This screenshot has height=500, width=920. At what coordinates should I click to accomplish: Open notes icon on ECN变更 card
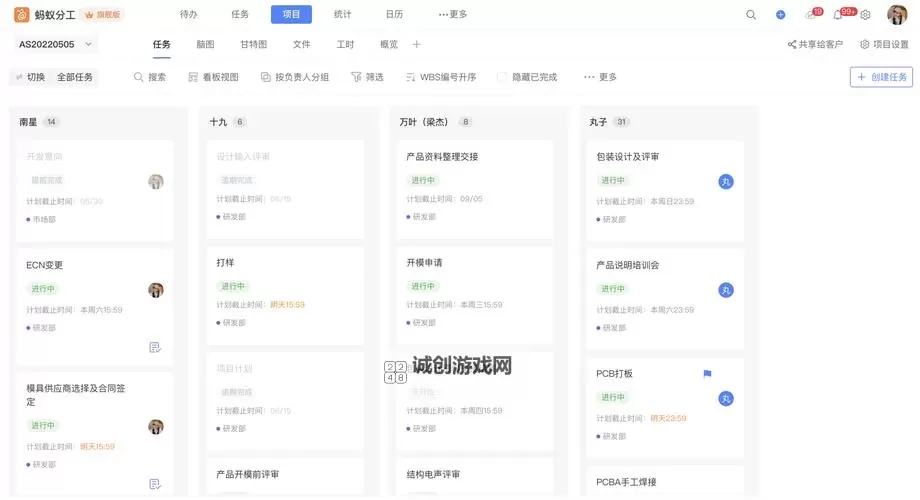(155, 347)
